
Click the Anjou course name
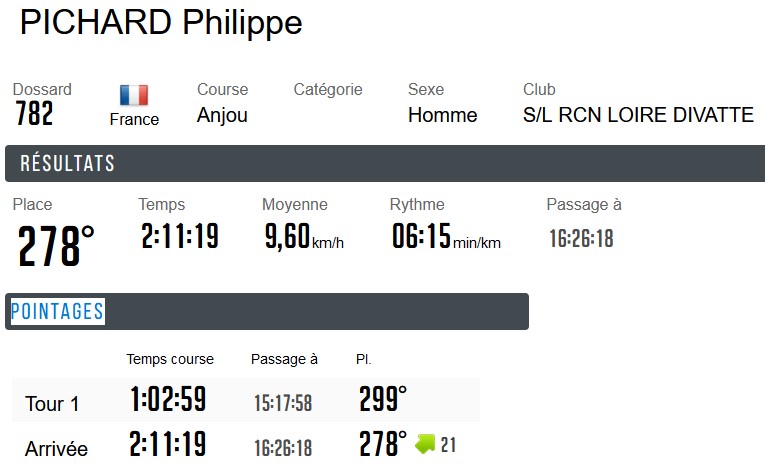tap(222, 116)
